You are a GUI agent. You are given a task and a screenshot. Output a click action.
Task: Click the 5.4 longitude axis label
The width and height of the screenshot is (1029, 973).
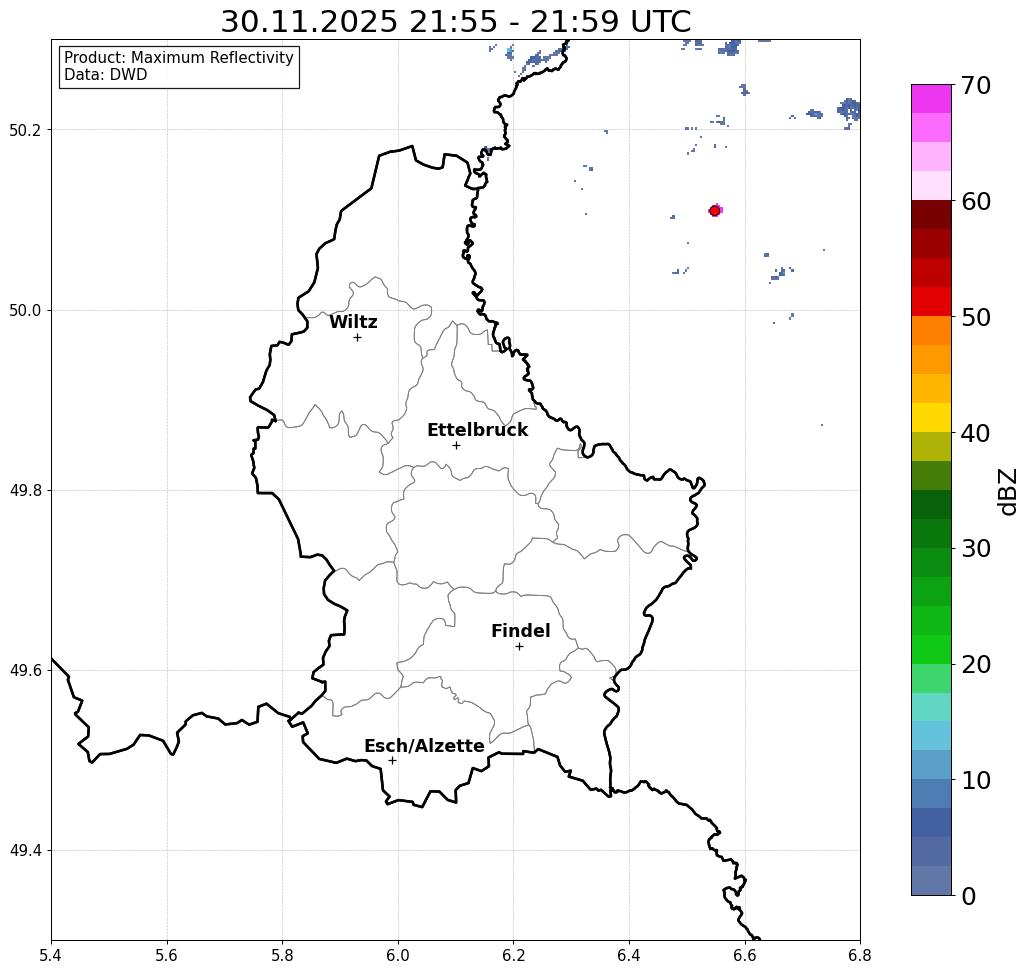[51, 955]
